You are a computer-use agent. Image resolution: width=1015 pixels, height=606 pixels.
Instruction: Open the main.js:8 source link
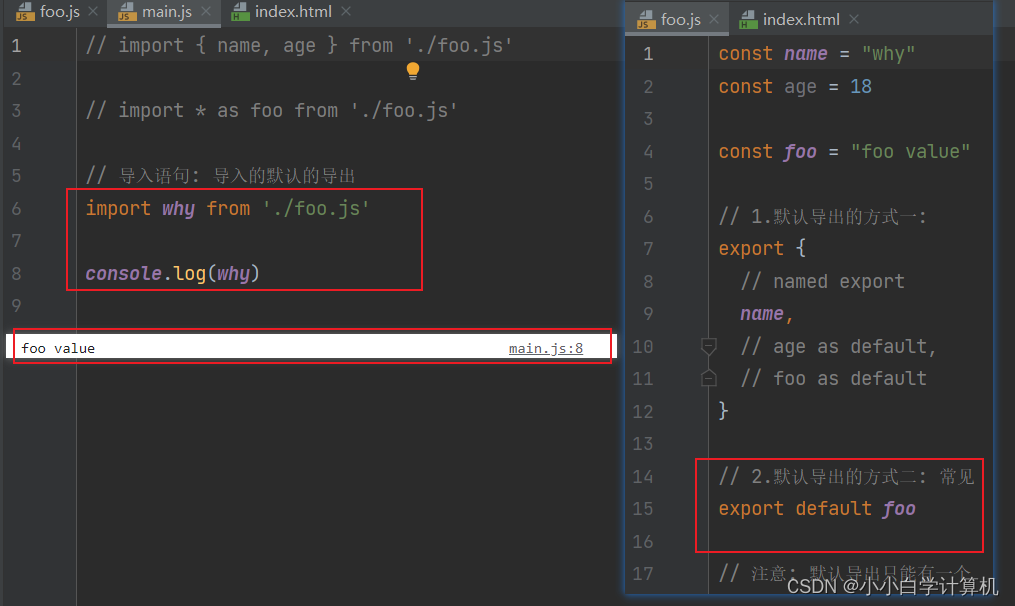tap(546, 348)
